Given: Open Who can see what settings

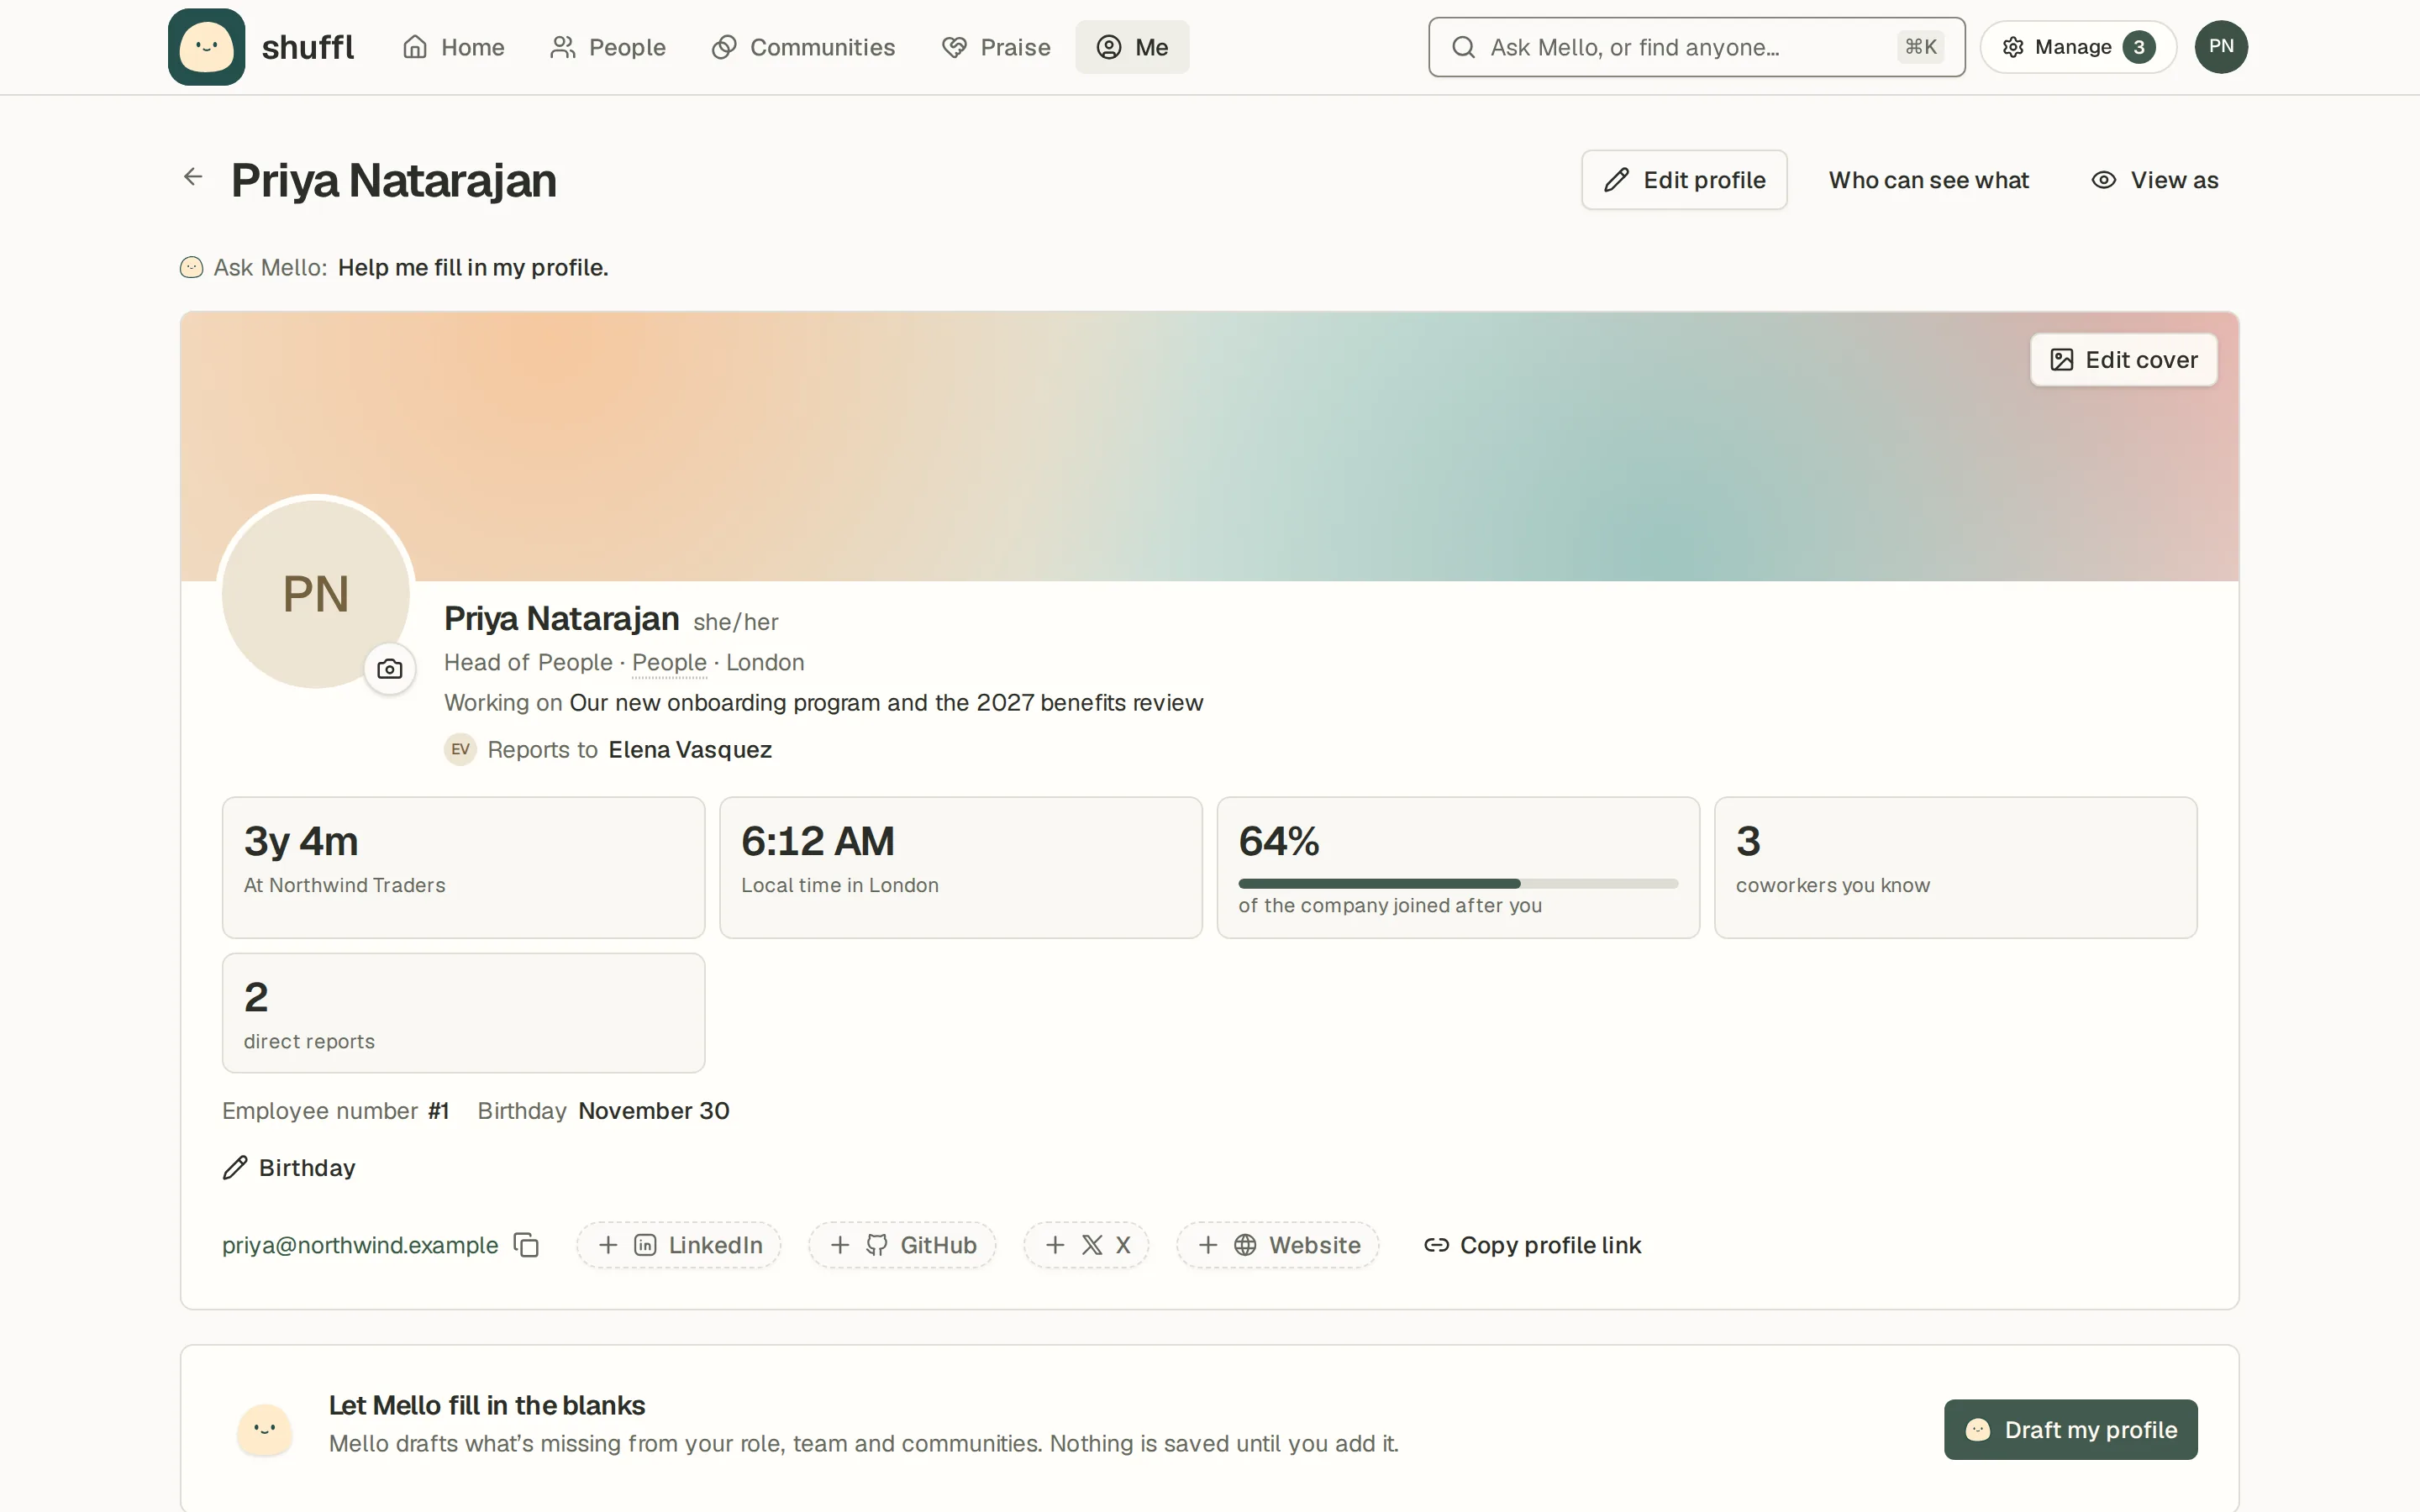Looking at the screenshot, I should pyautogui.click(x=1928, y=180).
